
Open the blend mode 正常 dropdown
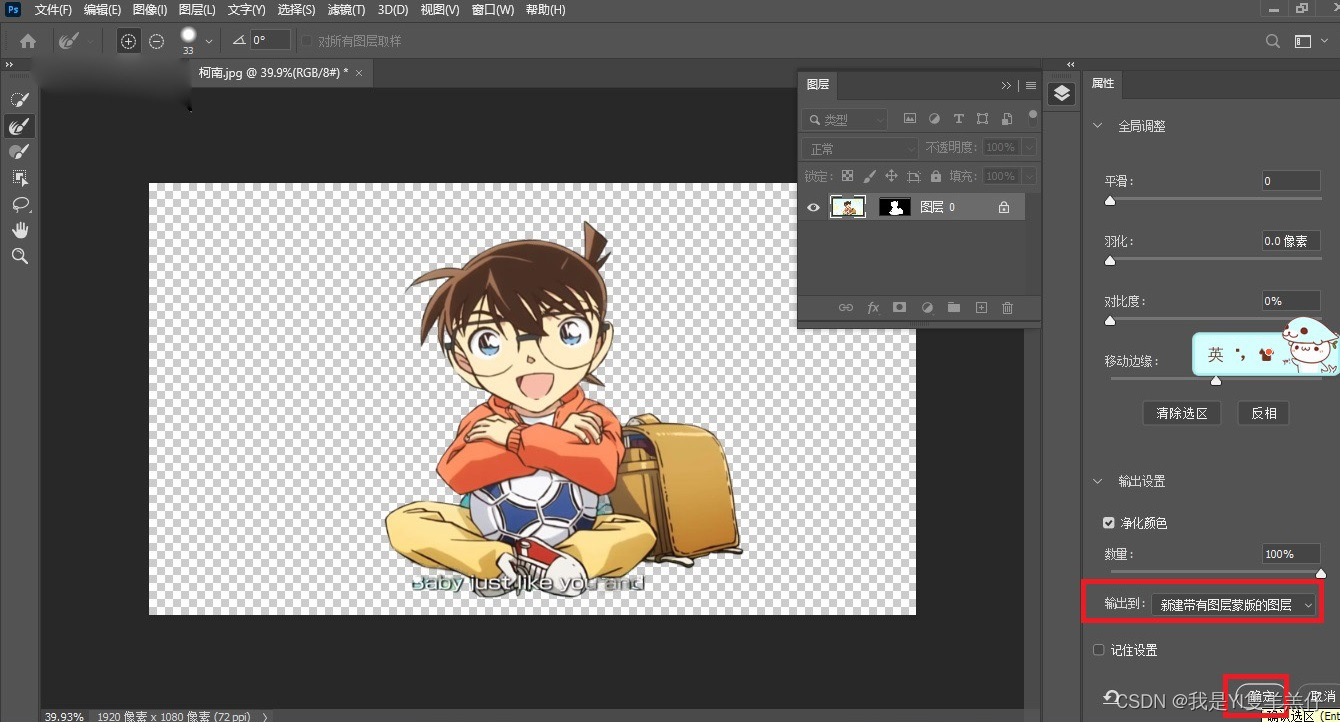[x=860, y=148]
